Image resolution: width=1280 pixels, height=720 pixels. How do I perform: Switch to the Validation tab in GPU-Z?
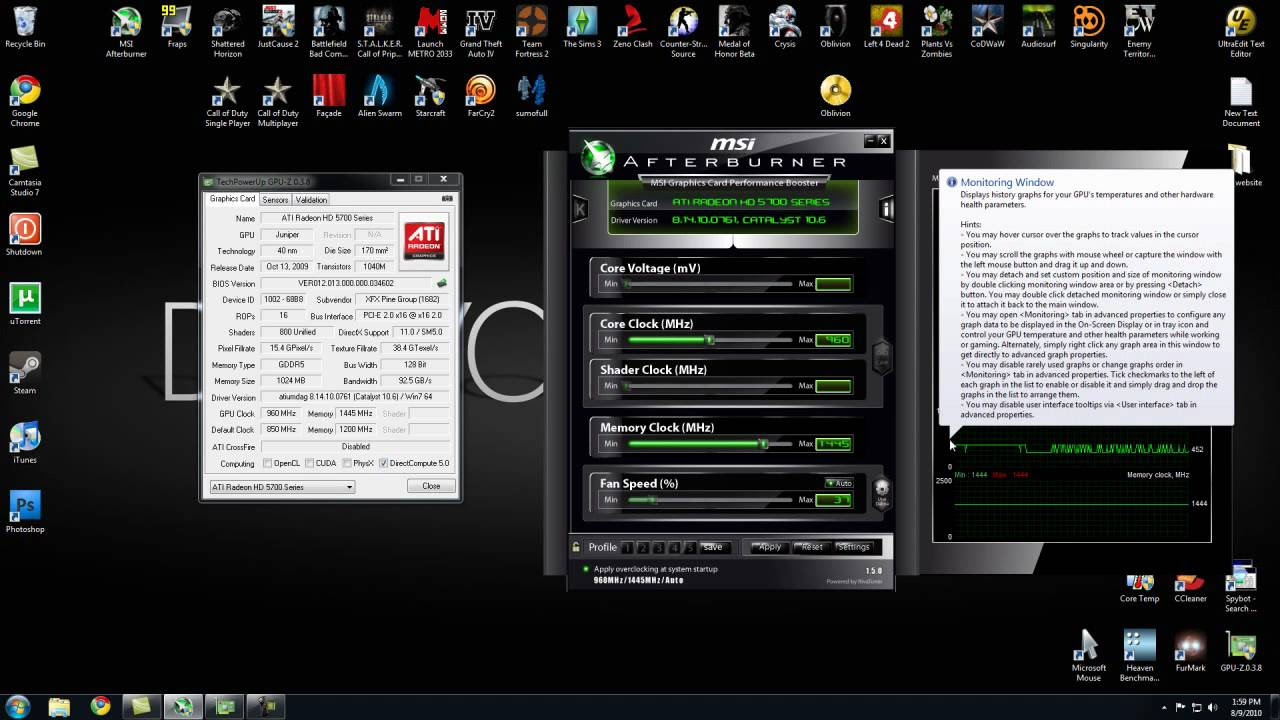[311, 200]
